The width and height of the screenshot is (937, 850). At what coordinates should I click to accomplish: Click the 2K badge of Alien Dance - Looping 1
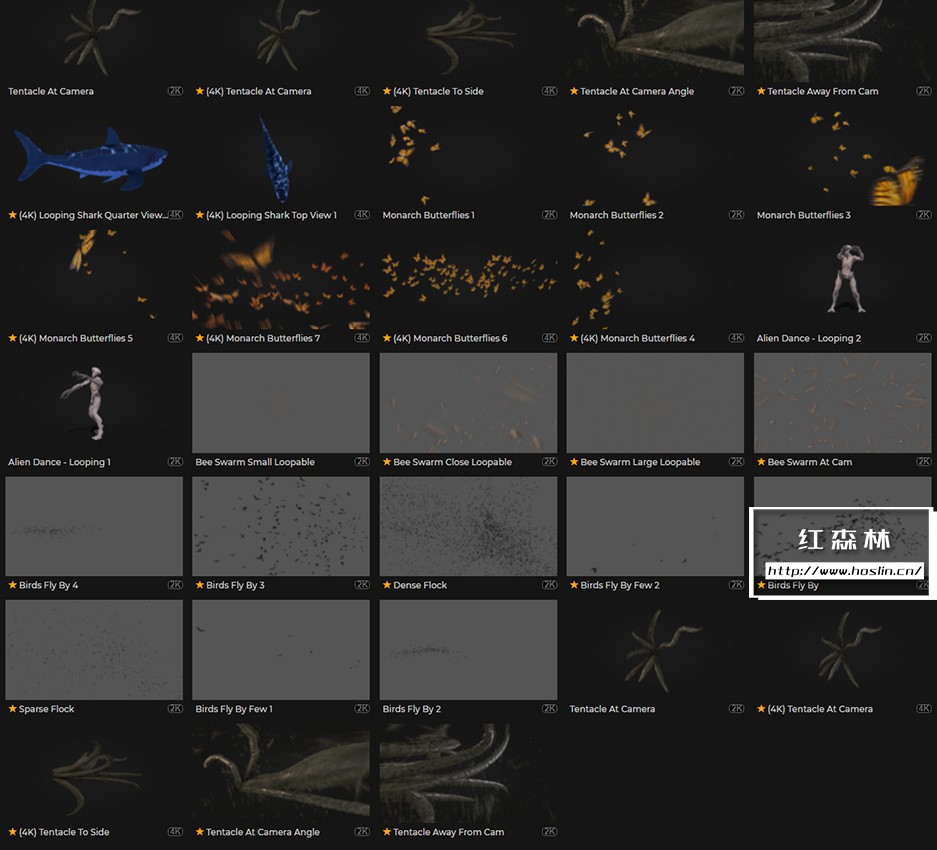click(175, 461)
